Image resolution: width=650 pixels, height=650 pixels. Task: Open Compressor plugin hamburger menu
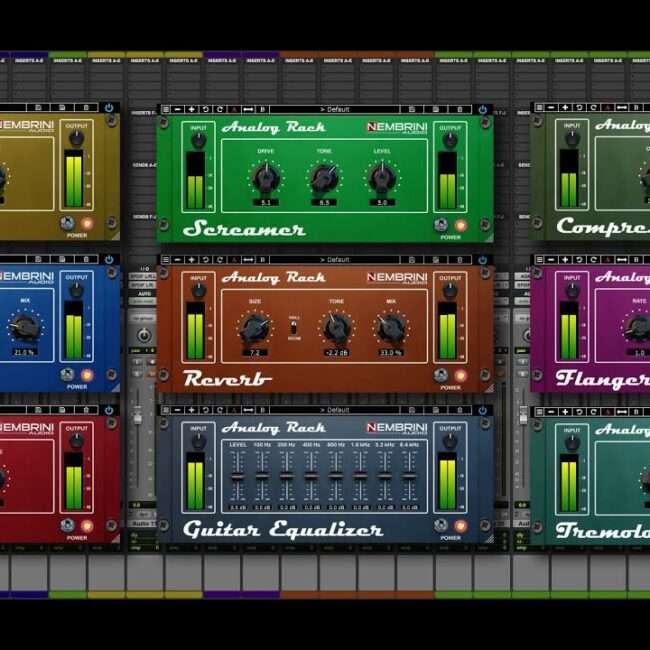(x=539, y=108)
